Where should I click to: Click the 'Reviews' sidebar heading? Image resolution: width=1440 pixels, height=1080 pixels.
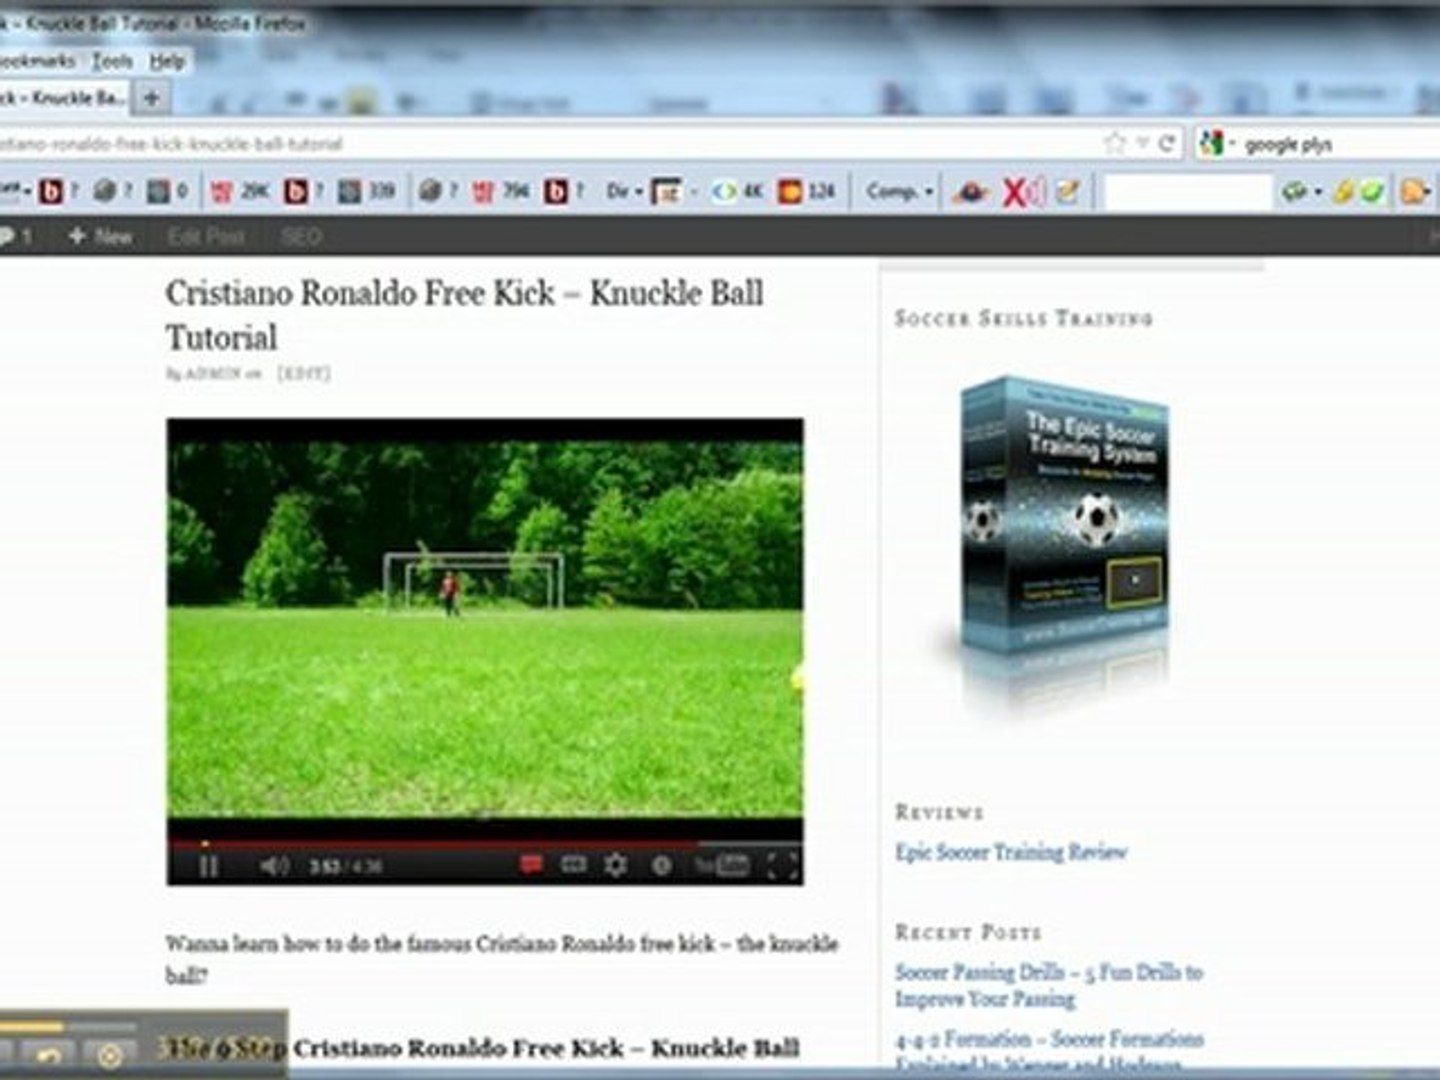click(939, 812)
